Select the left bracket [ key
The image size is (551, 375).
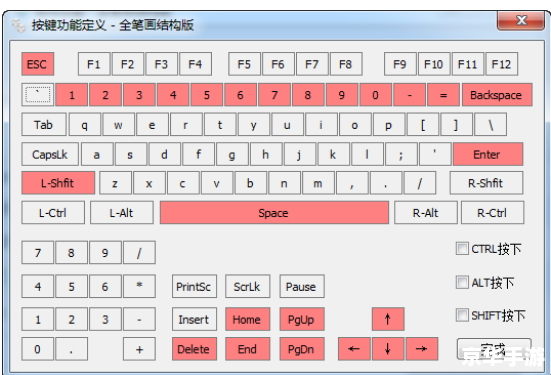pos(423,124)
